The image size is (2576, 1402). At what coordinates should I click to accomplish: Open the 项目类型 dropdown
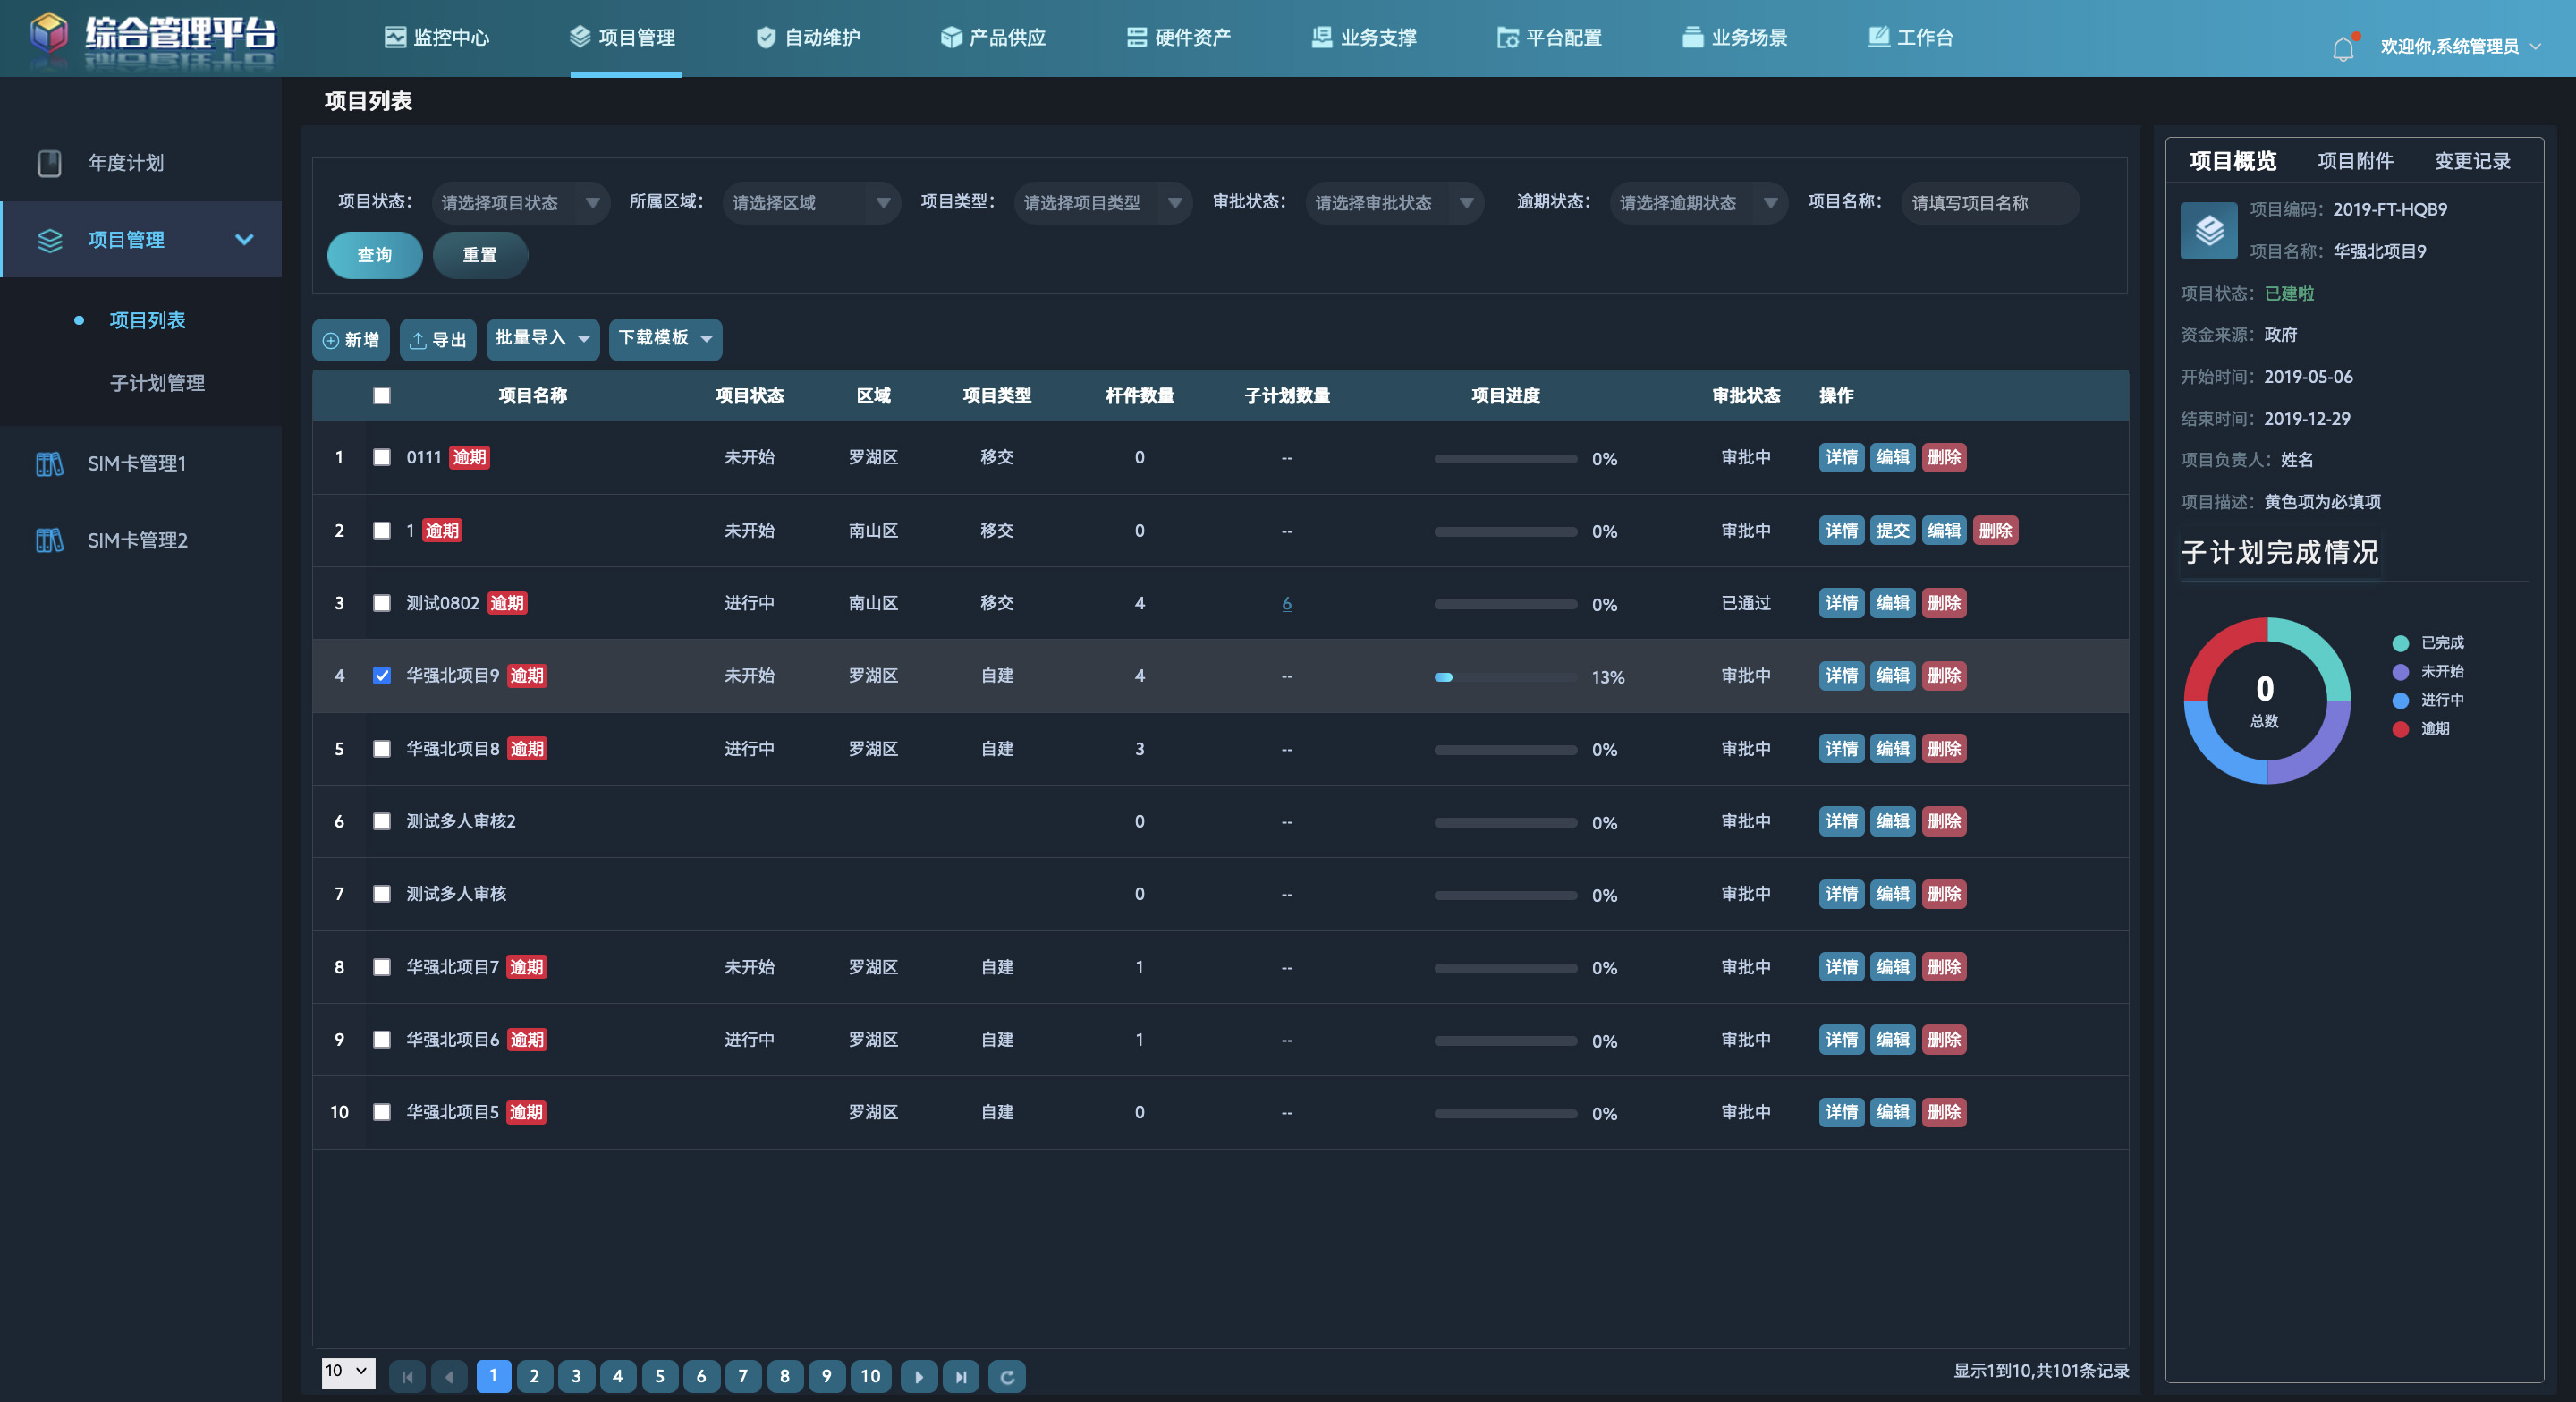point(1103,203)
